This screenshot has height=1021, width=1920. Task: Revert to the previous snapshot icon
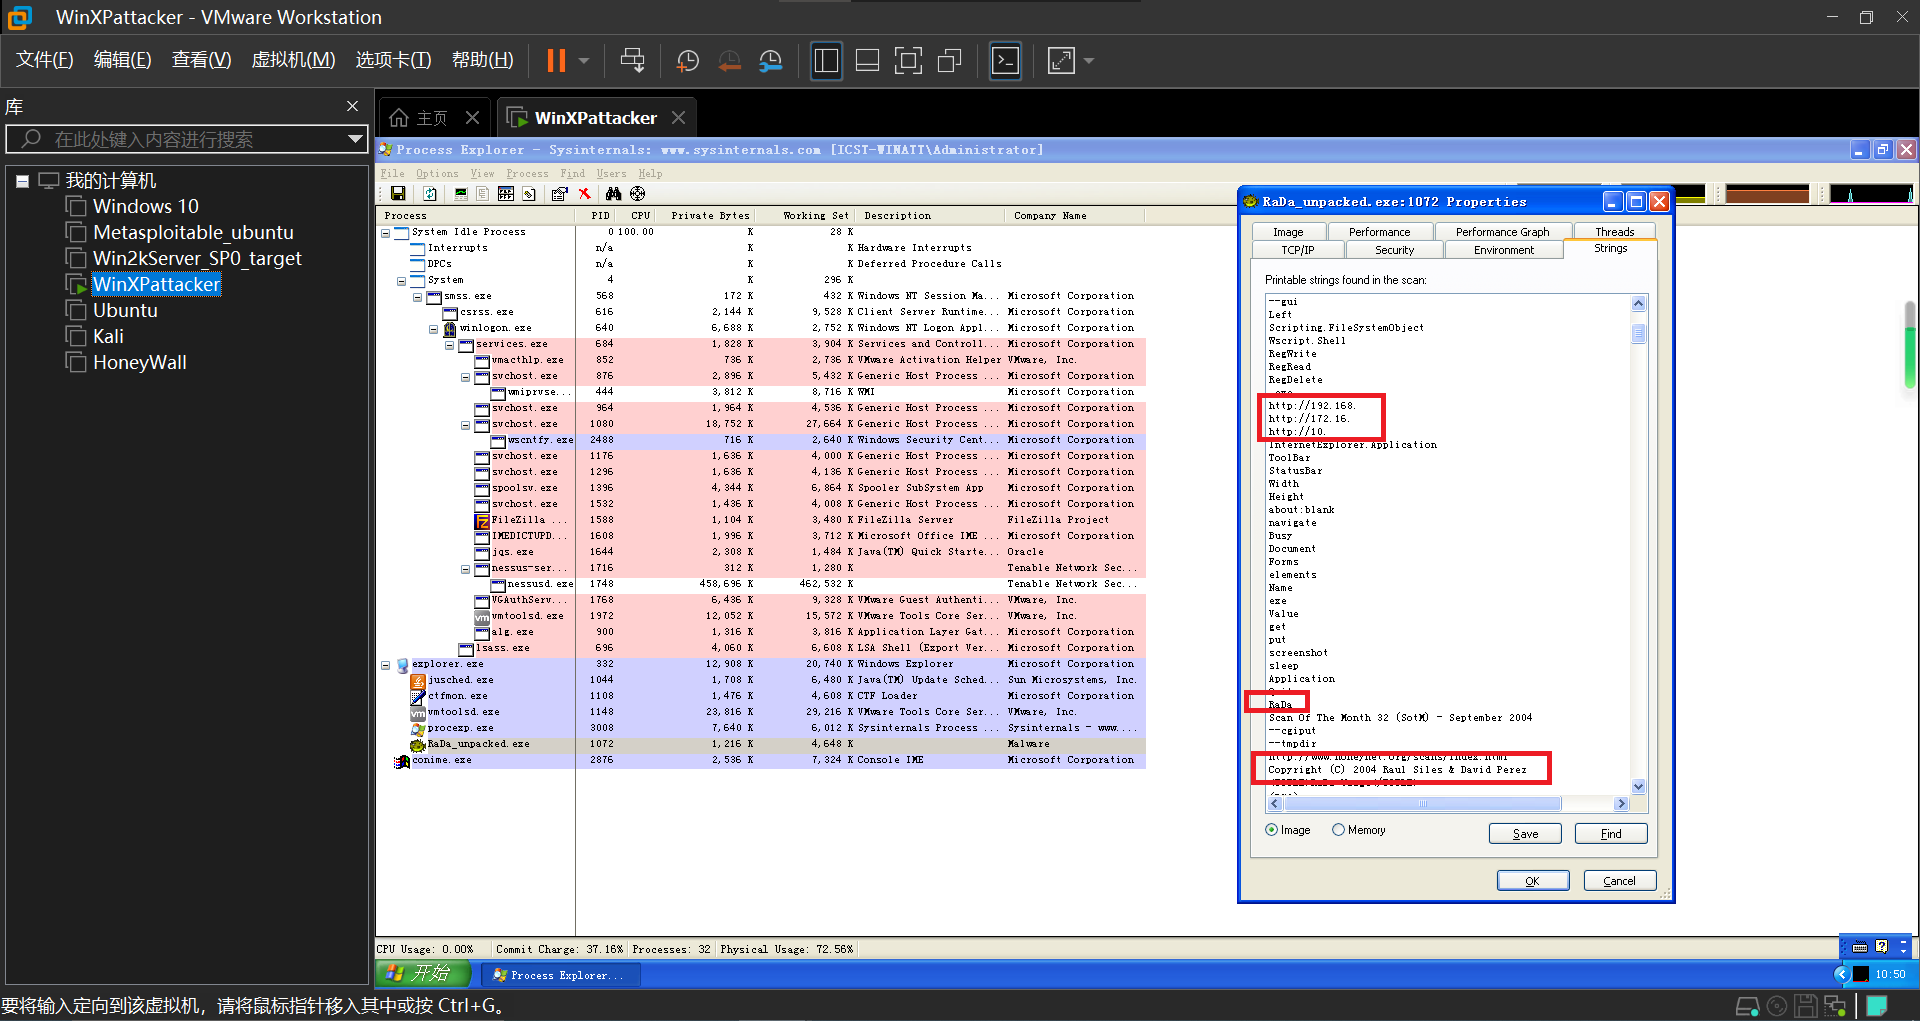(x=730, y=61)
